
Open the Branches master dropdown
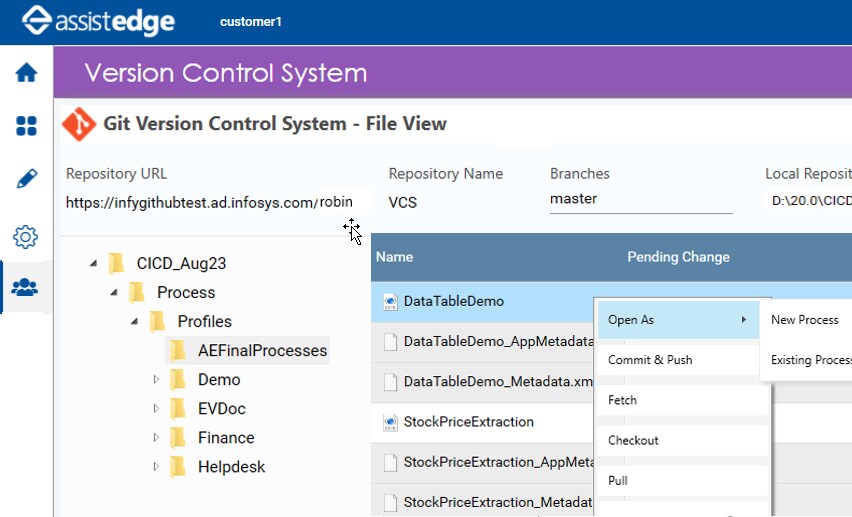tap(641, 200)
